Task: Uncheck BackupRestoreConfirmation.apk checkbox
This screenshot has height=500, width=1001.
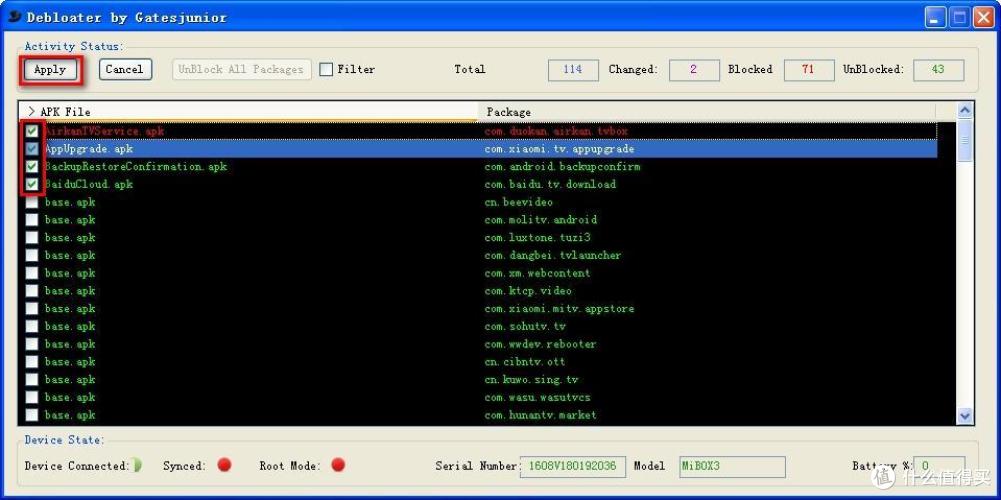Action: pos(32,167)
